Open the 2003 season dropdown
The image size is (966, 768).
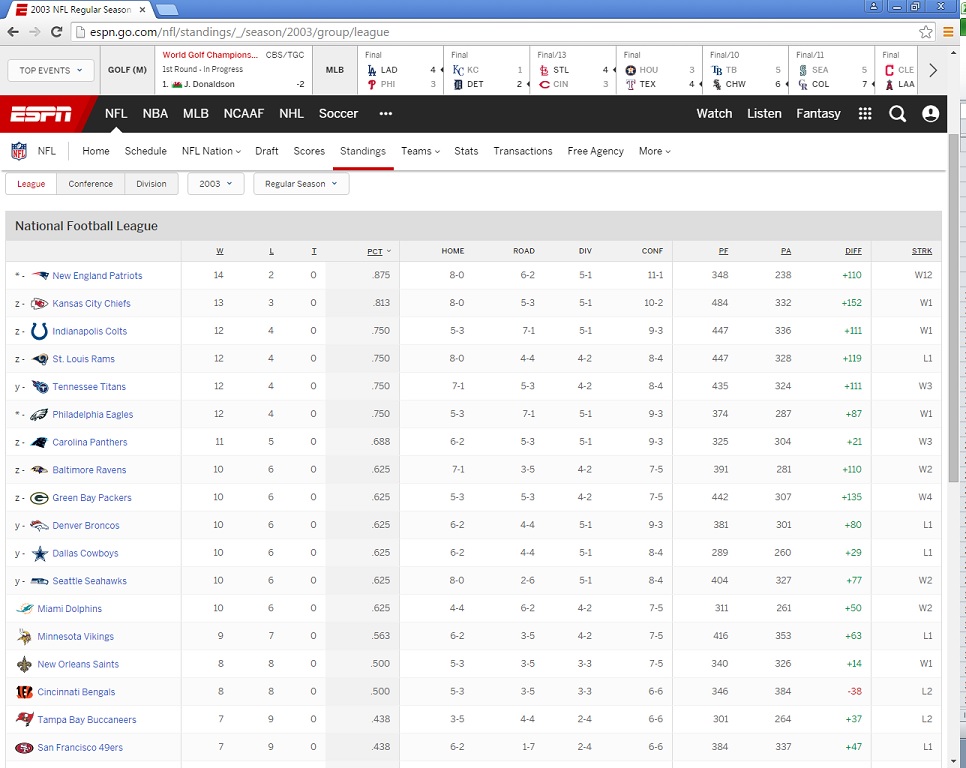(216, 184)
